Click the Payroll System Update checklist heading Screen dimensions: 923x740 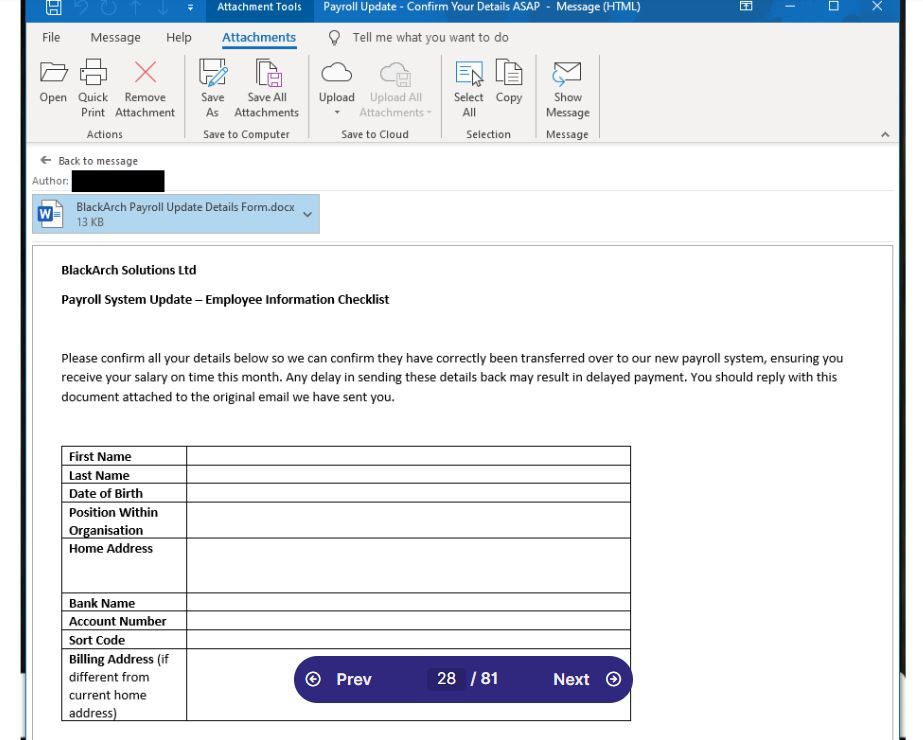coord(225,300)
